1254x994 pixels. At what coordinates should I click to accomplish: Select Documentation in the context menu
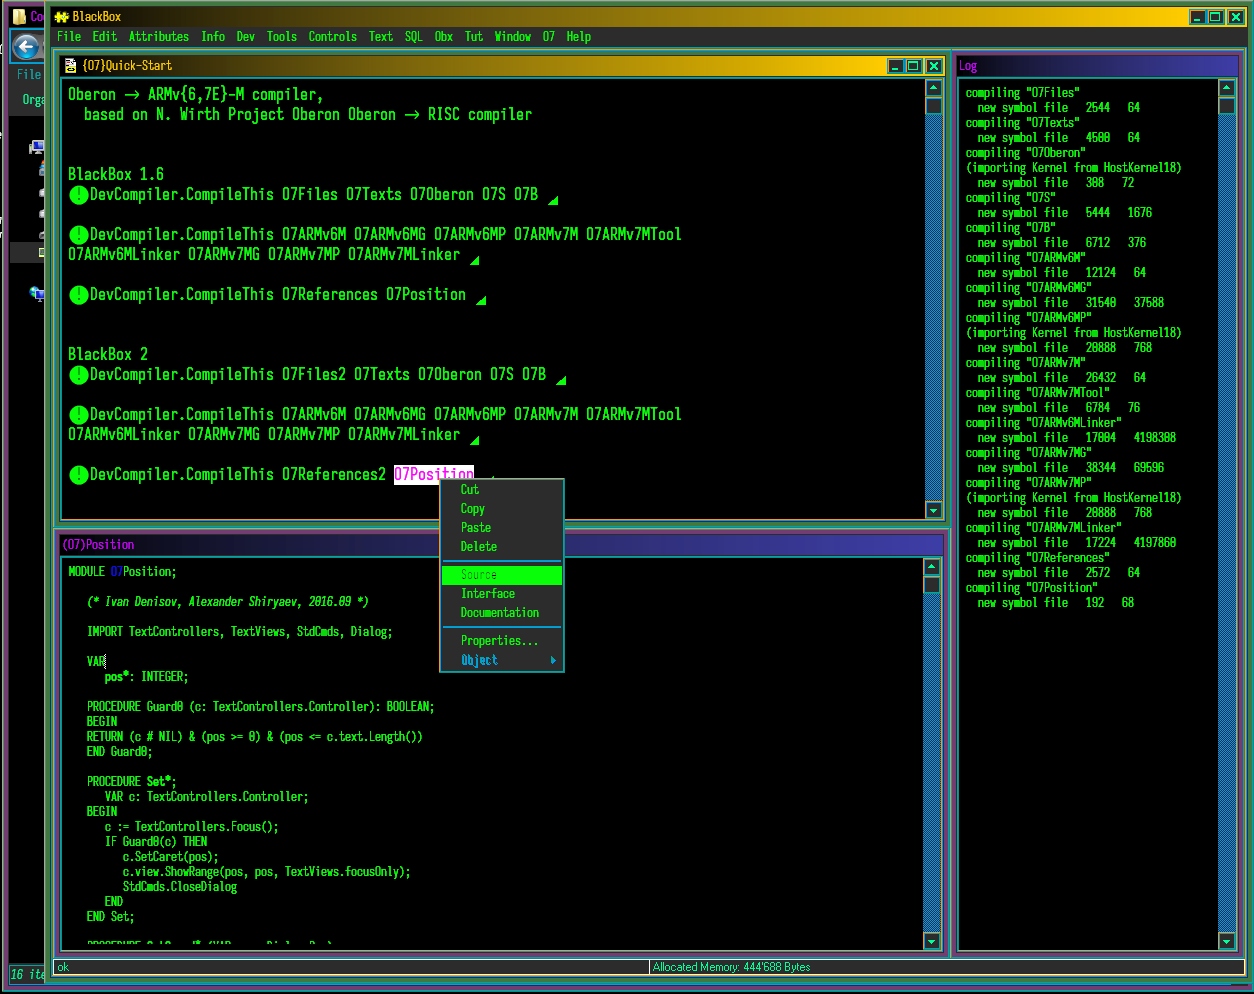point(499,613)
